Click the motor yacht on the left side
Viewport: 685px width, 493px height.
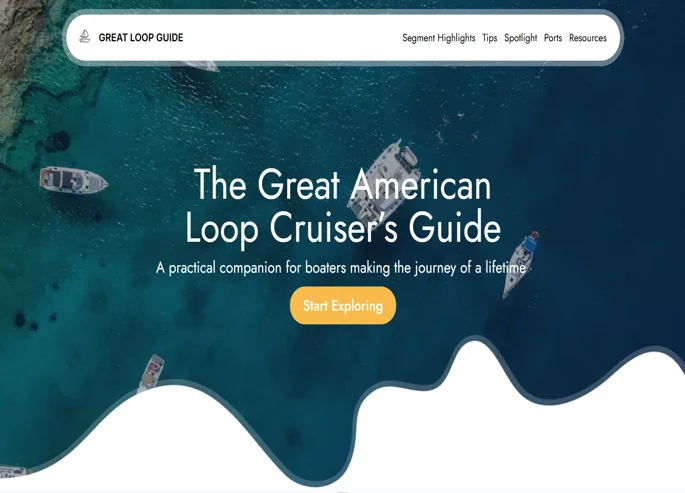tap(72, 181)
